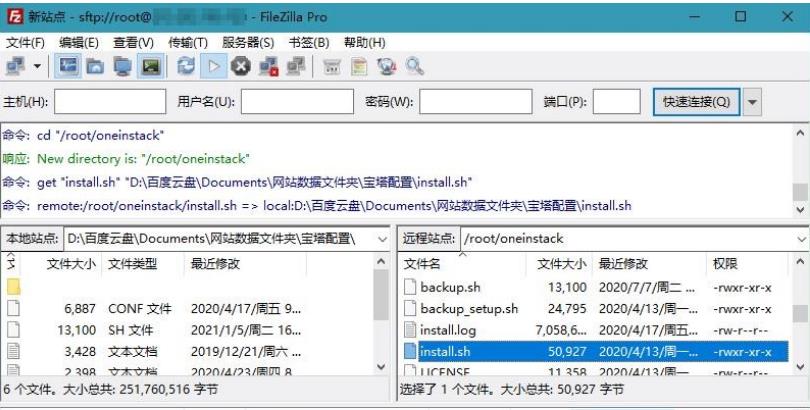Sort remote files by 最近修改 column
The image size is (810, 410).
pos(649,264)
